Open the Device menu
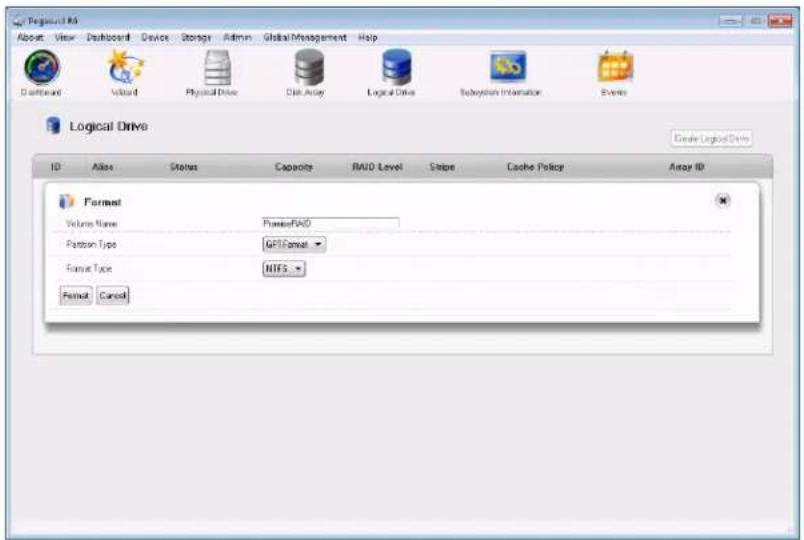Image resolution: width=804 pixels, height=540 pixels. [x=155, y=37]
